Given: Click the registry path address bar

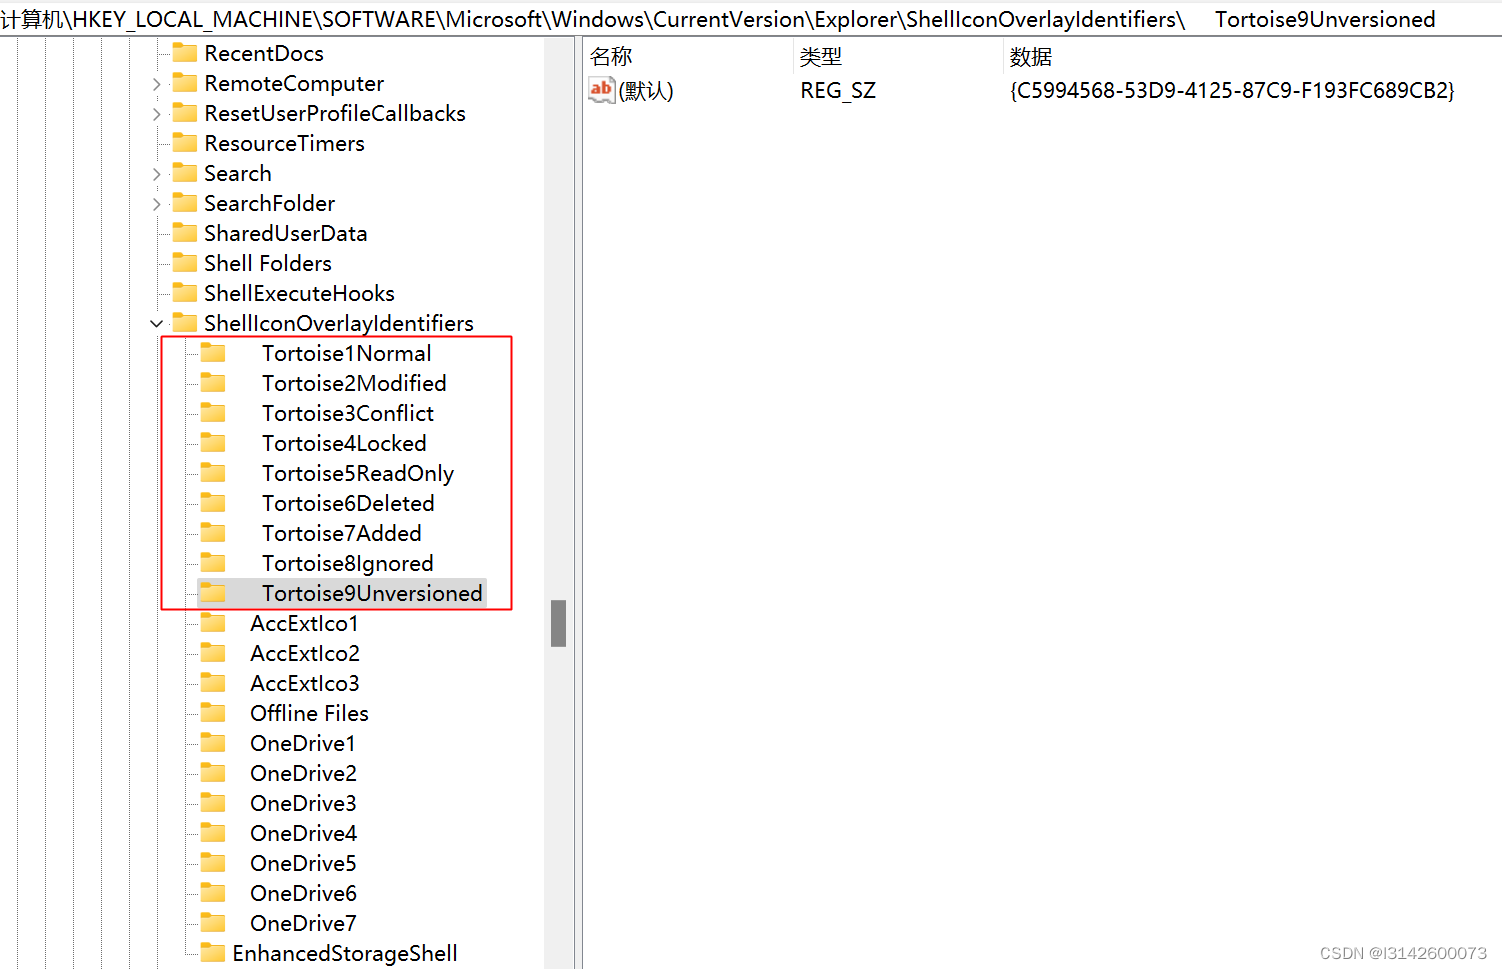Looking at the screenshot, I should (750, 19).
